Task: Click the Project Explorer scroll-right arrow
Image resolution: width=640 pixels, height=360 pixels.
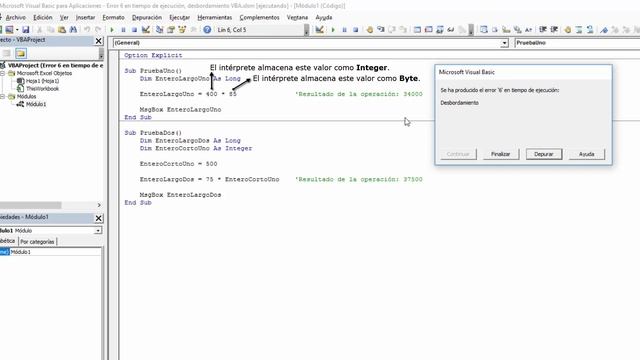Action: coord(99,205)
